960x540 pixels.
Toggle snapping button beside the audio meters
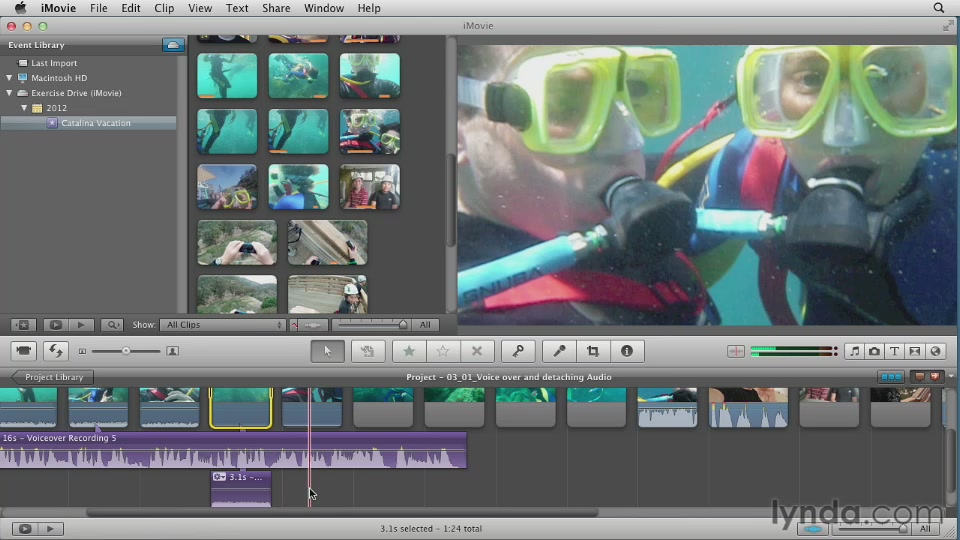pyautogui.click(x=735, y=351)
